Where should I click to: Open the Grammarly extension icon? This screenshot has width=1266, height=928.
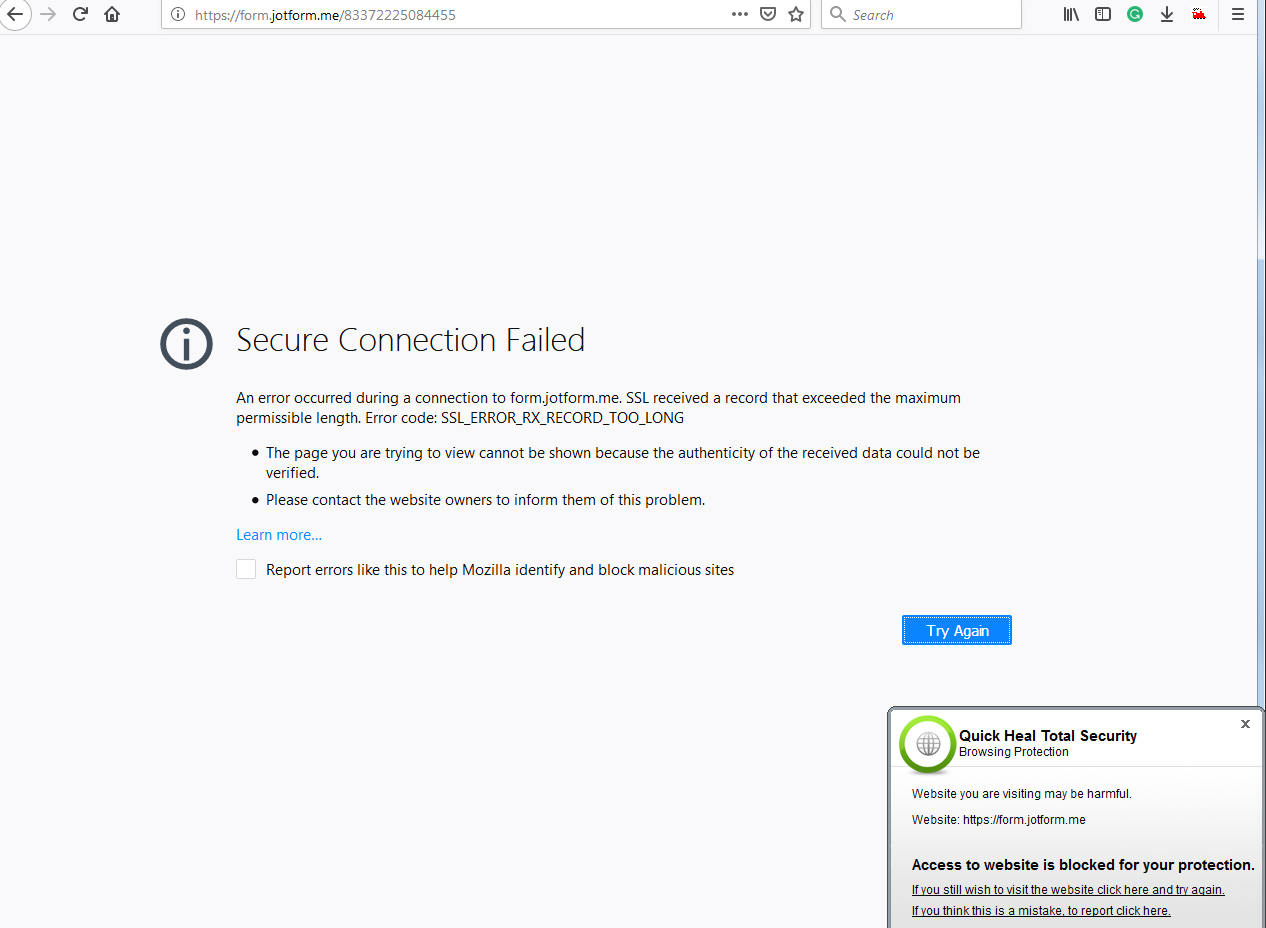pyautogui.click(x=1135, y=14)
